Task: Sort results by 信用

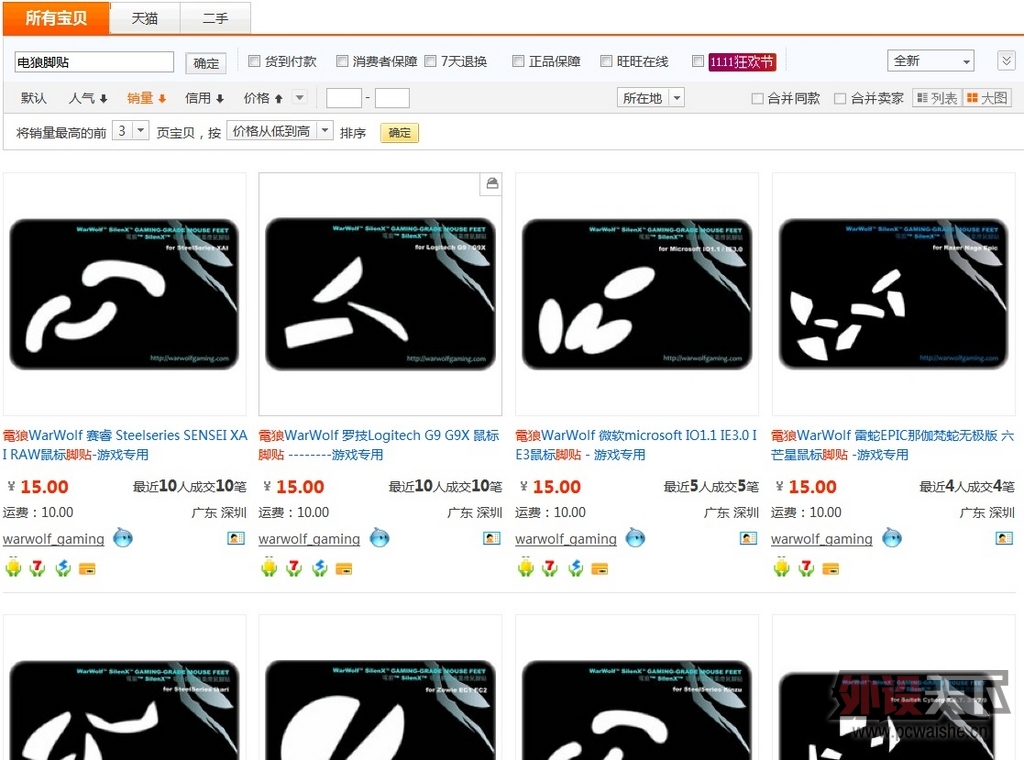Action: [204, 98]
